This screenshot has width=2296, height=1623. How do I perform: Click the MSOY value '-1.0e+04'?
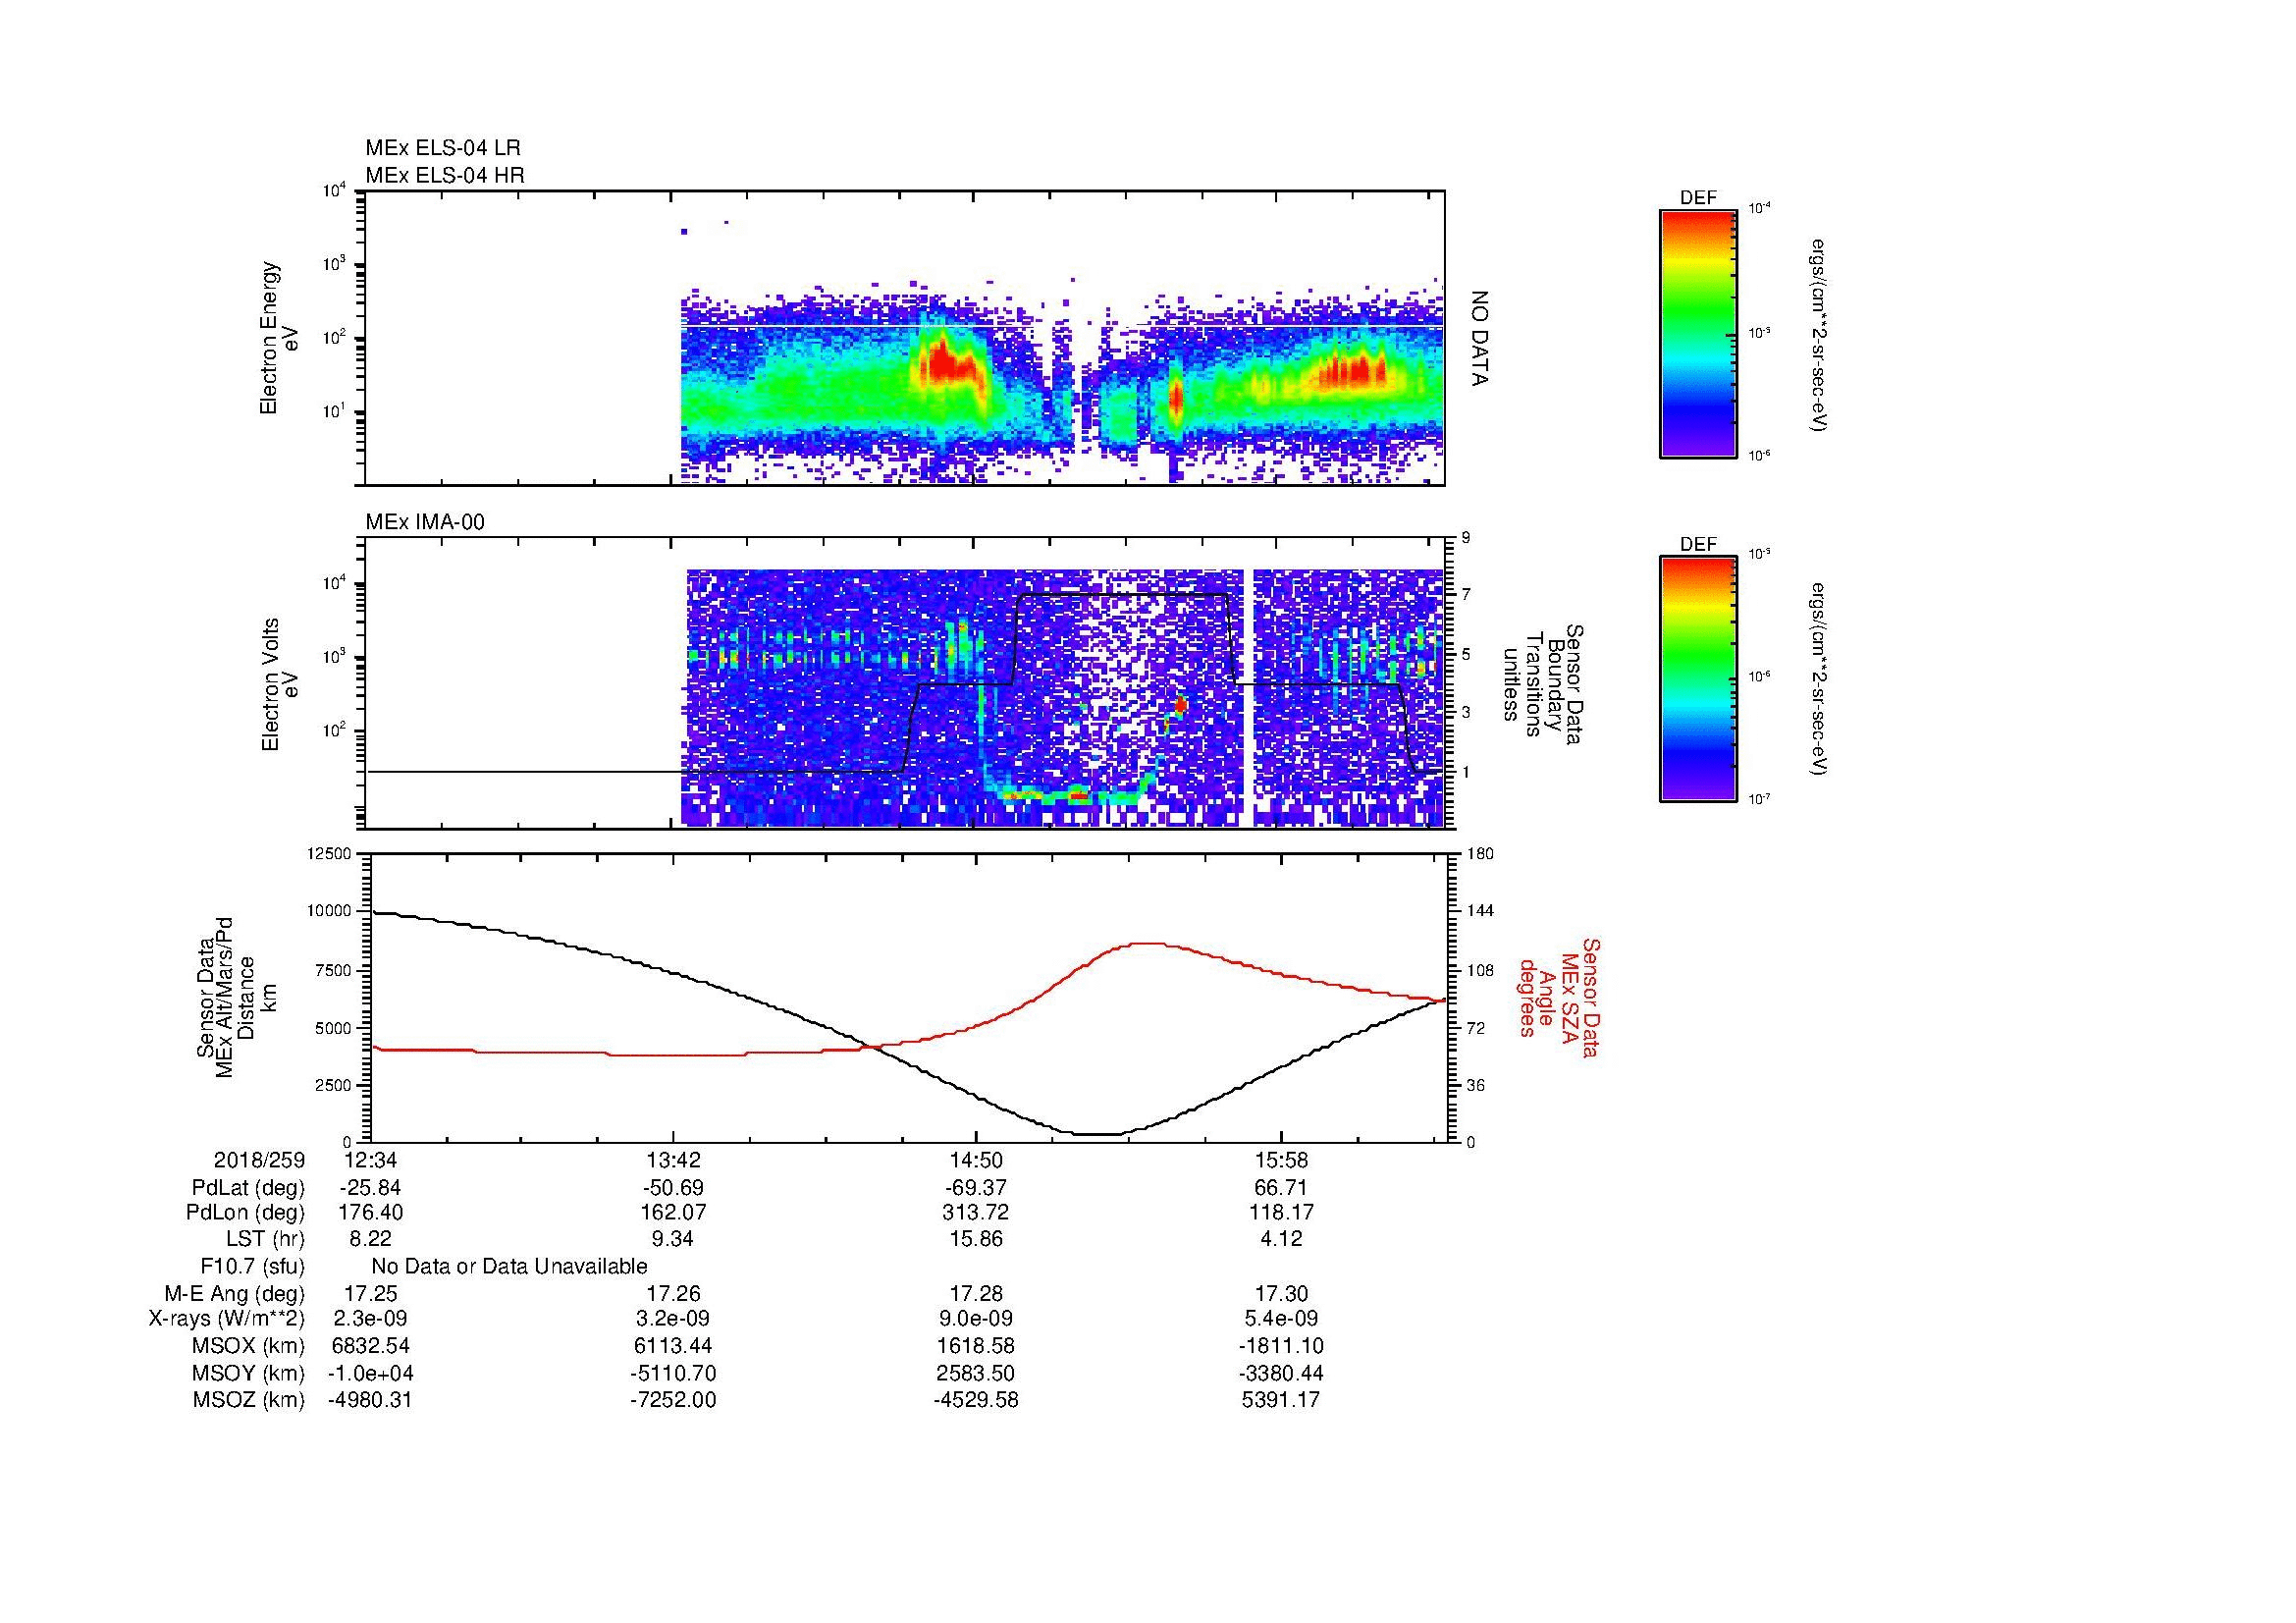click(x=370, y=1373)
